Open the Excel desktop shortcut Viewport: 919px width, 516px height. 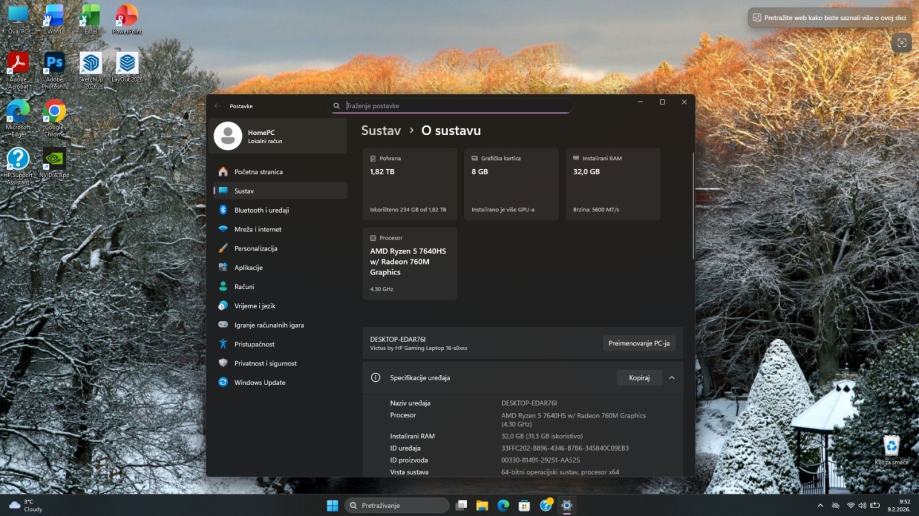tap(90, 18)
